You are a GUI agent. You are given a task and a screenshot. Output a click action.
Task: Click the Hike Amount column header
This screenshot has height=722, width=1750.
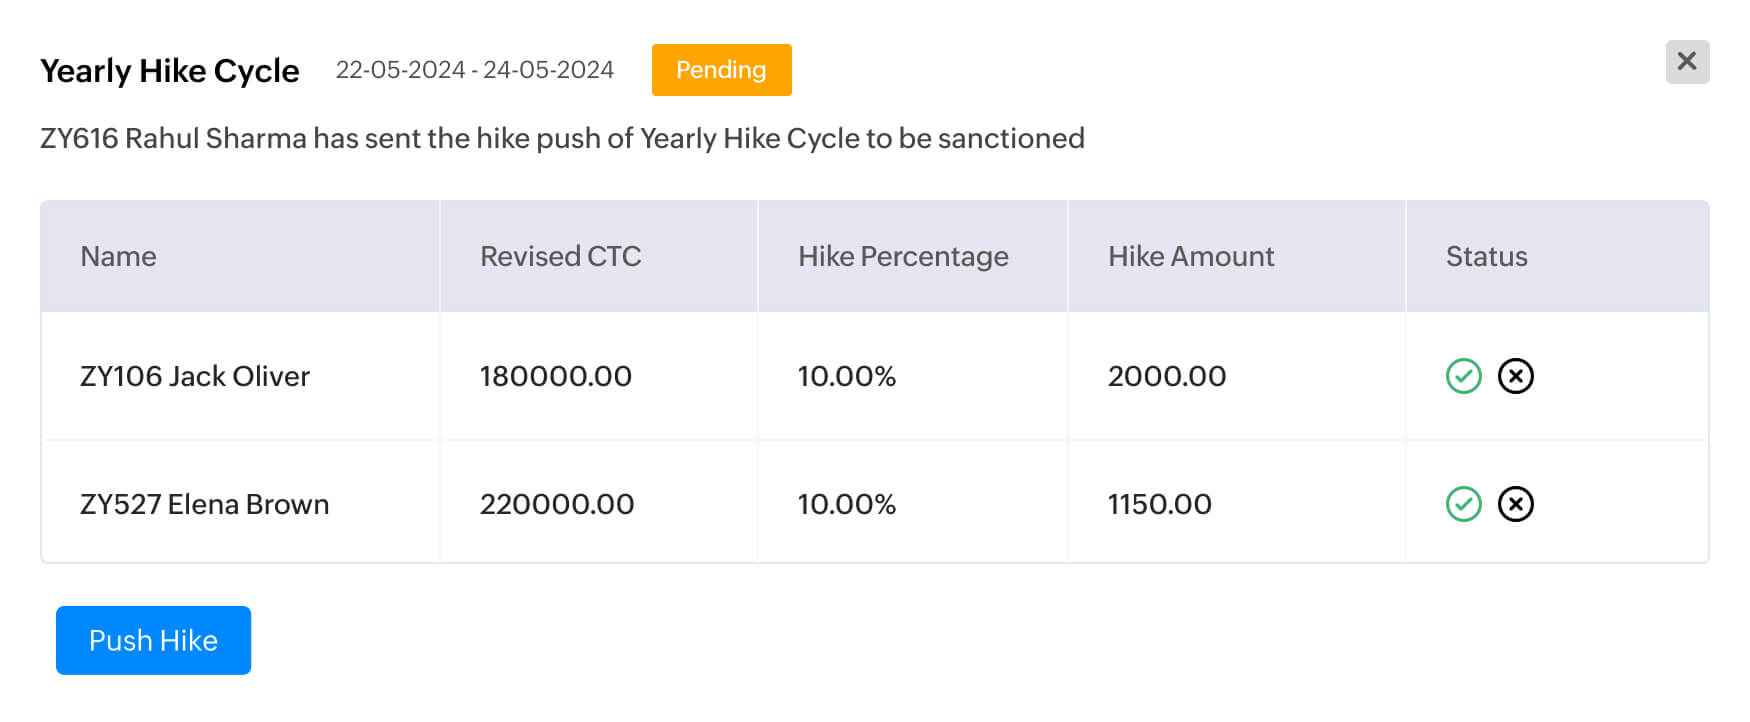pos(1190,256)
